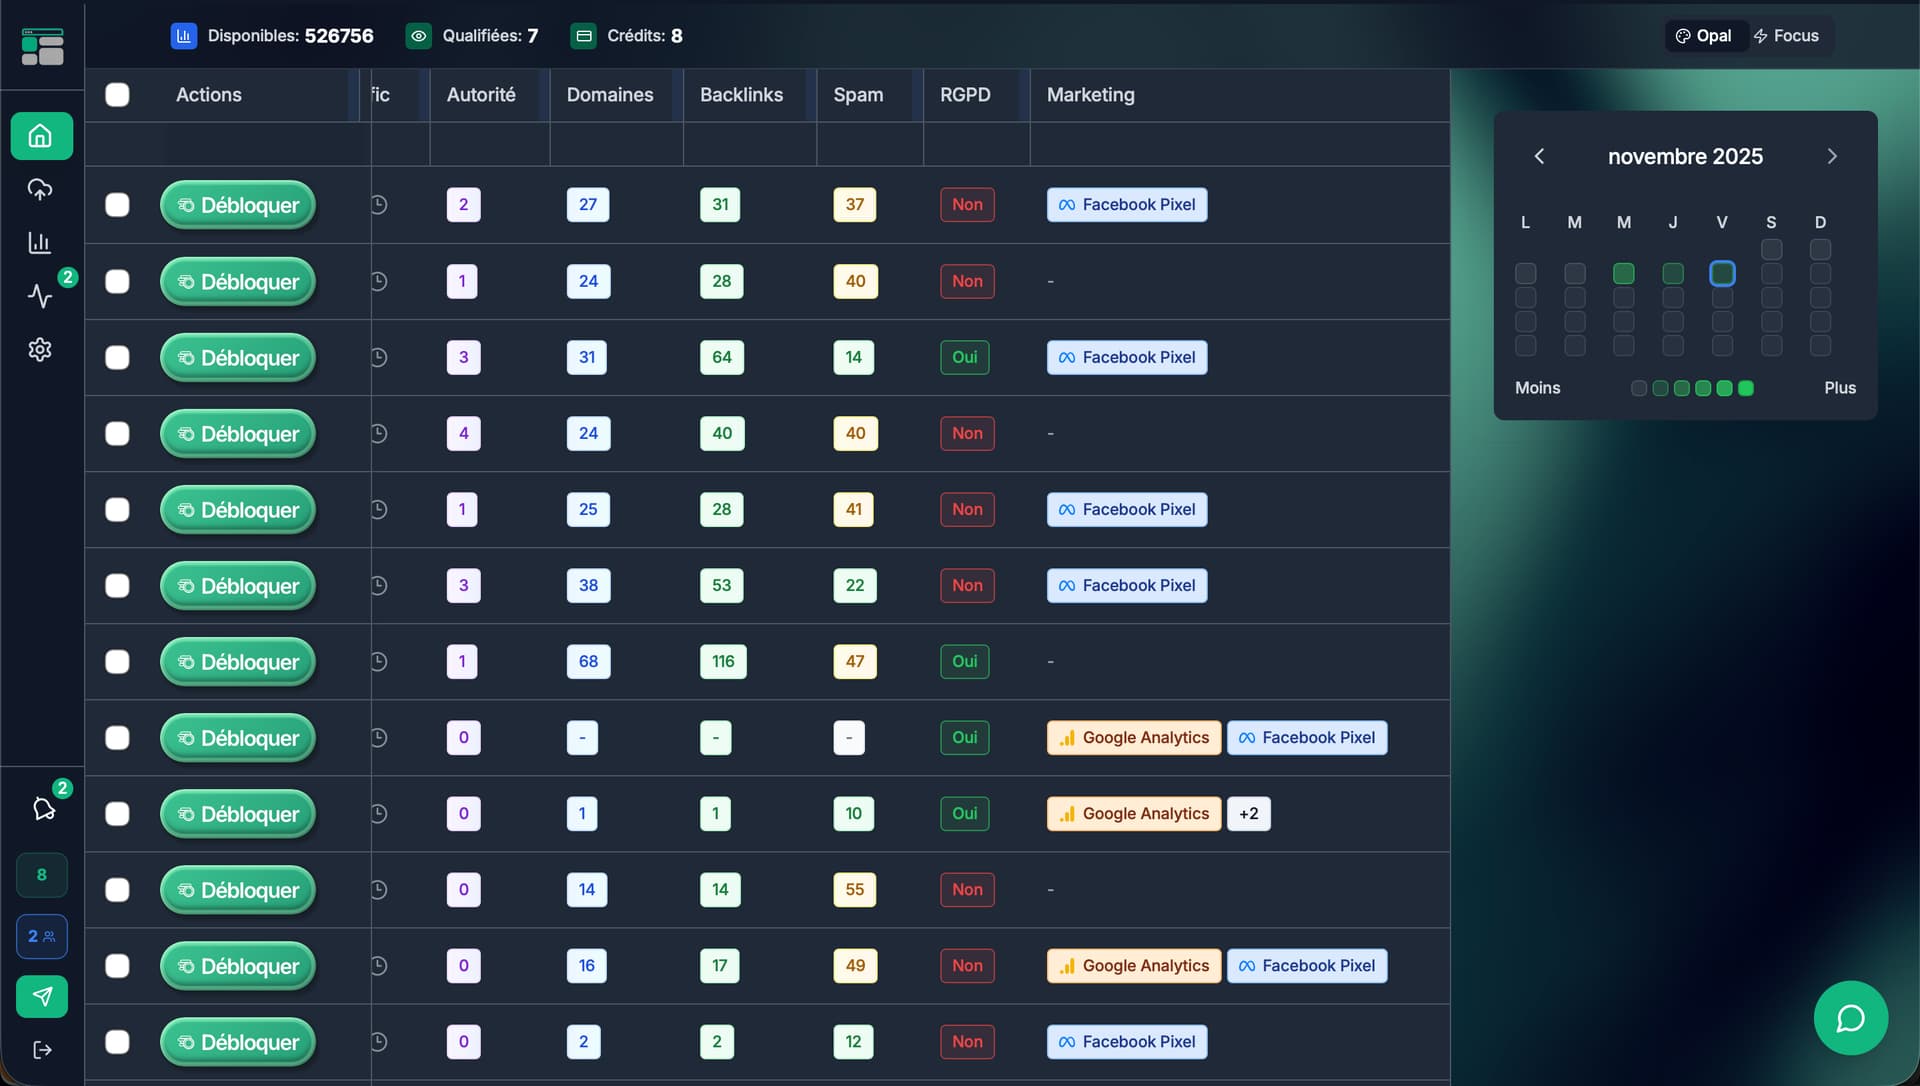
Task: Open the bar chart statistics icon
Action: pos(40,243)
